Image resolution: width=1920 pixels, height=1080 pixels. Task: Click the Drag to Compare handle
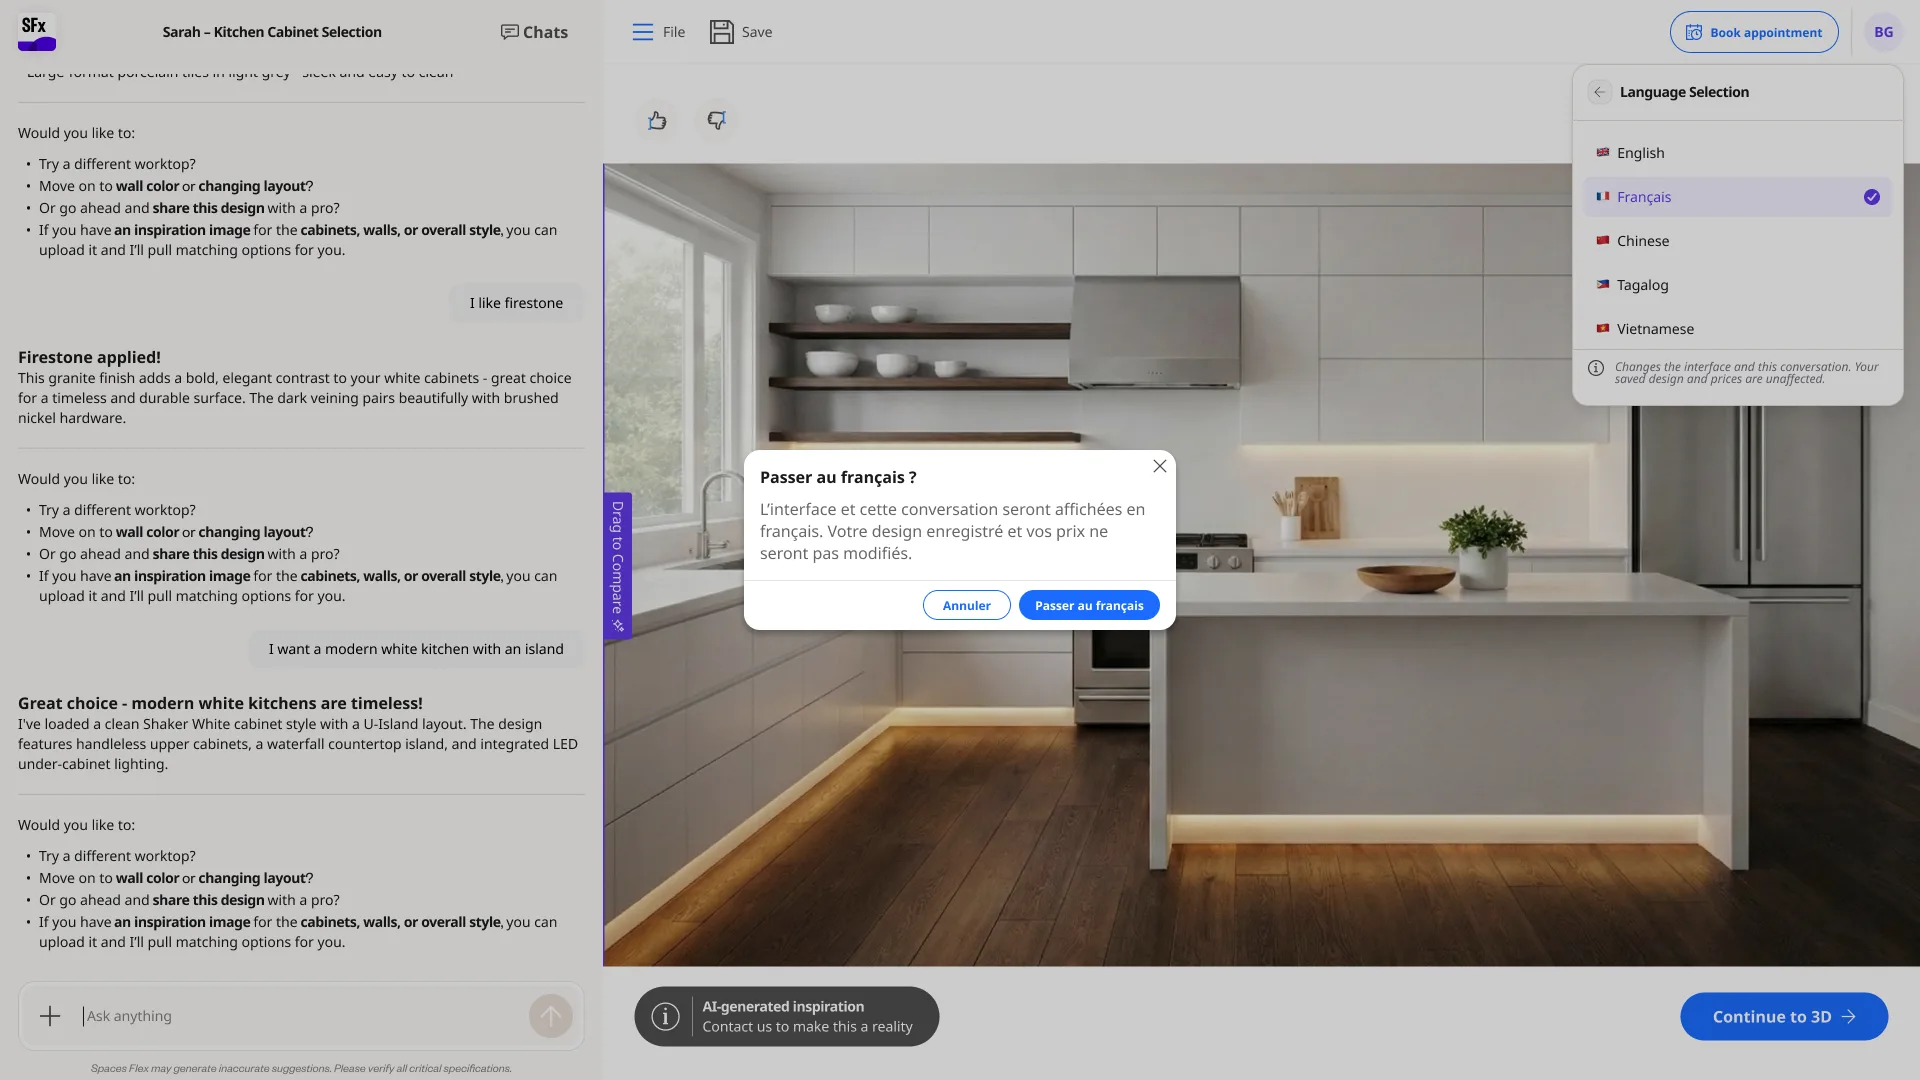617,566
